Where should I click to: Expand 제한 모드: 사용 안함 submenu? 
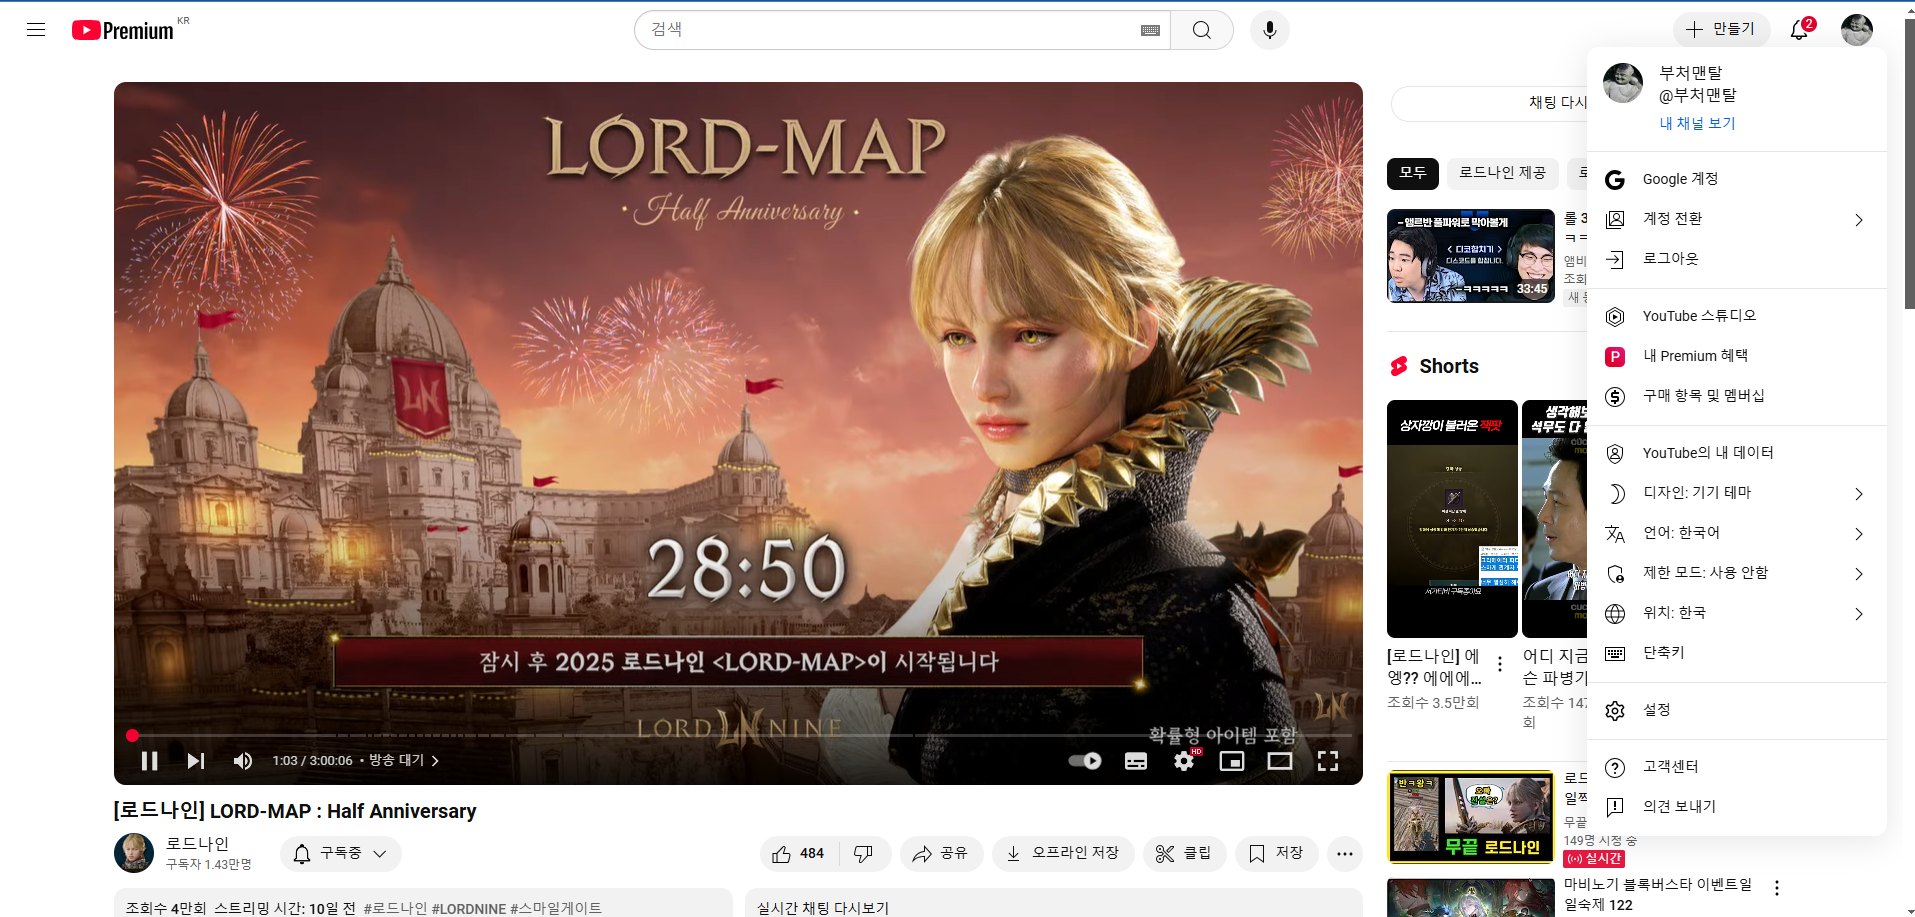point(1737,573)
